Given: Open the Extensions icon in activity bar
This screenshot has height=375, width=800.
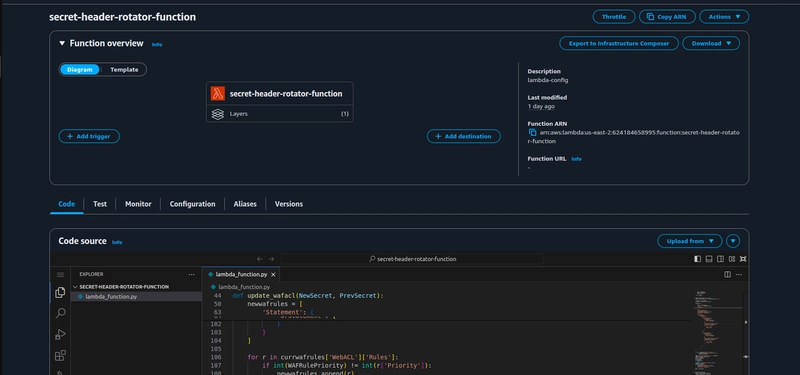Looking at the screenshot, I should click(x=60, y=356).
